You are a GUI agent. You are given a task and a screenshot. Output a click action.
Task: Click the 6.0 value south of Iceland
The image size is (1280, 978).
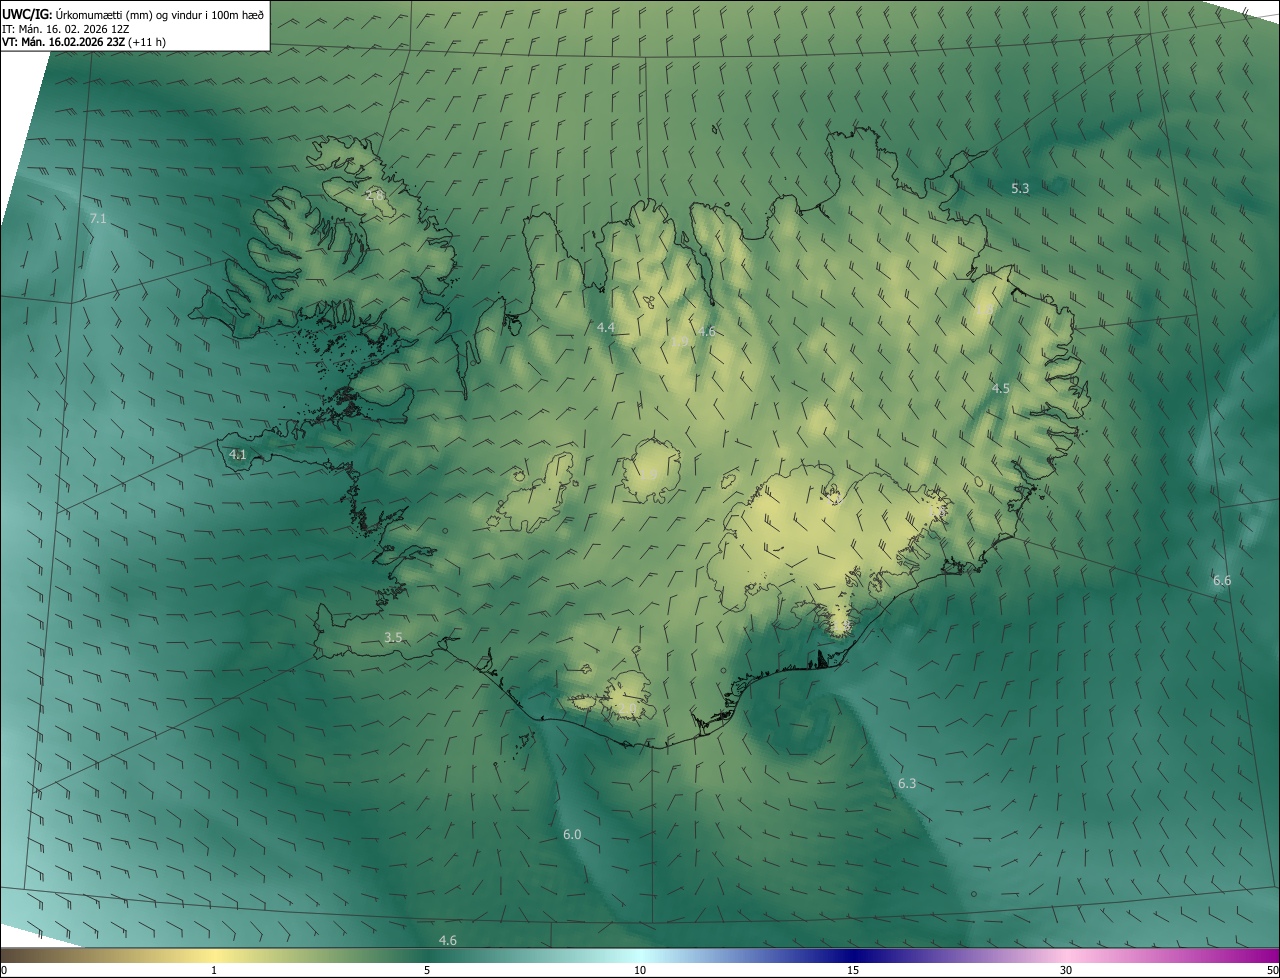[x=572, y=834]
